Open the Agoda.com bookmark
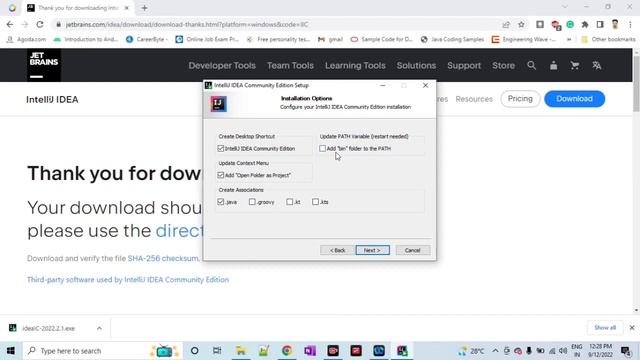Viewport: 640px width, 360px height. tap(27, 40)
